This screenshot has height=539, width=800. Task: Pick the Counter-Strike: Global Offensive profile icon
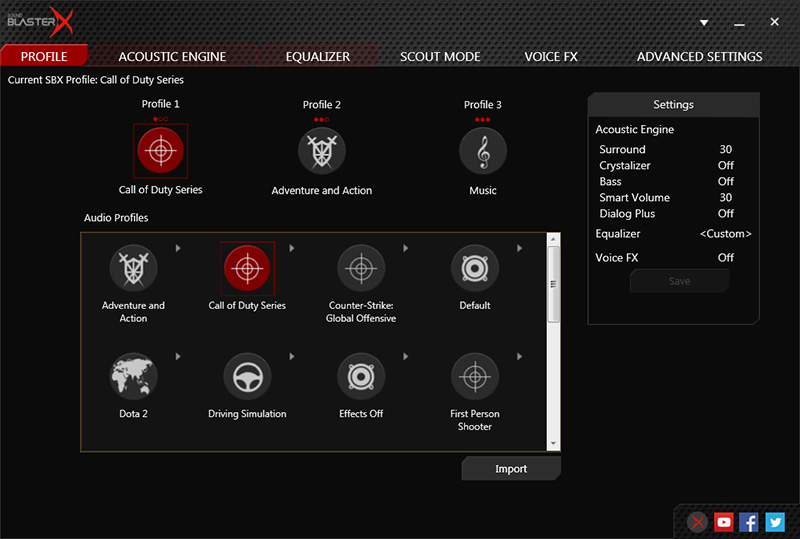361,268
